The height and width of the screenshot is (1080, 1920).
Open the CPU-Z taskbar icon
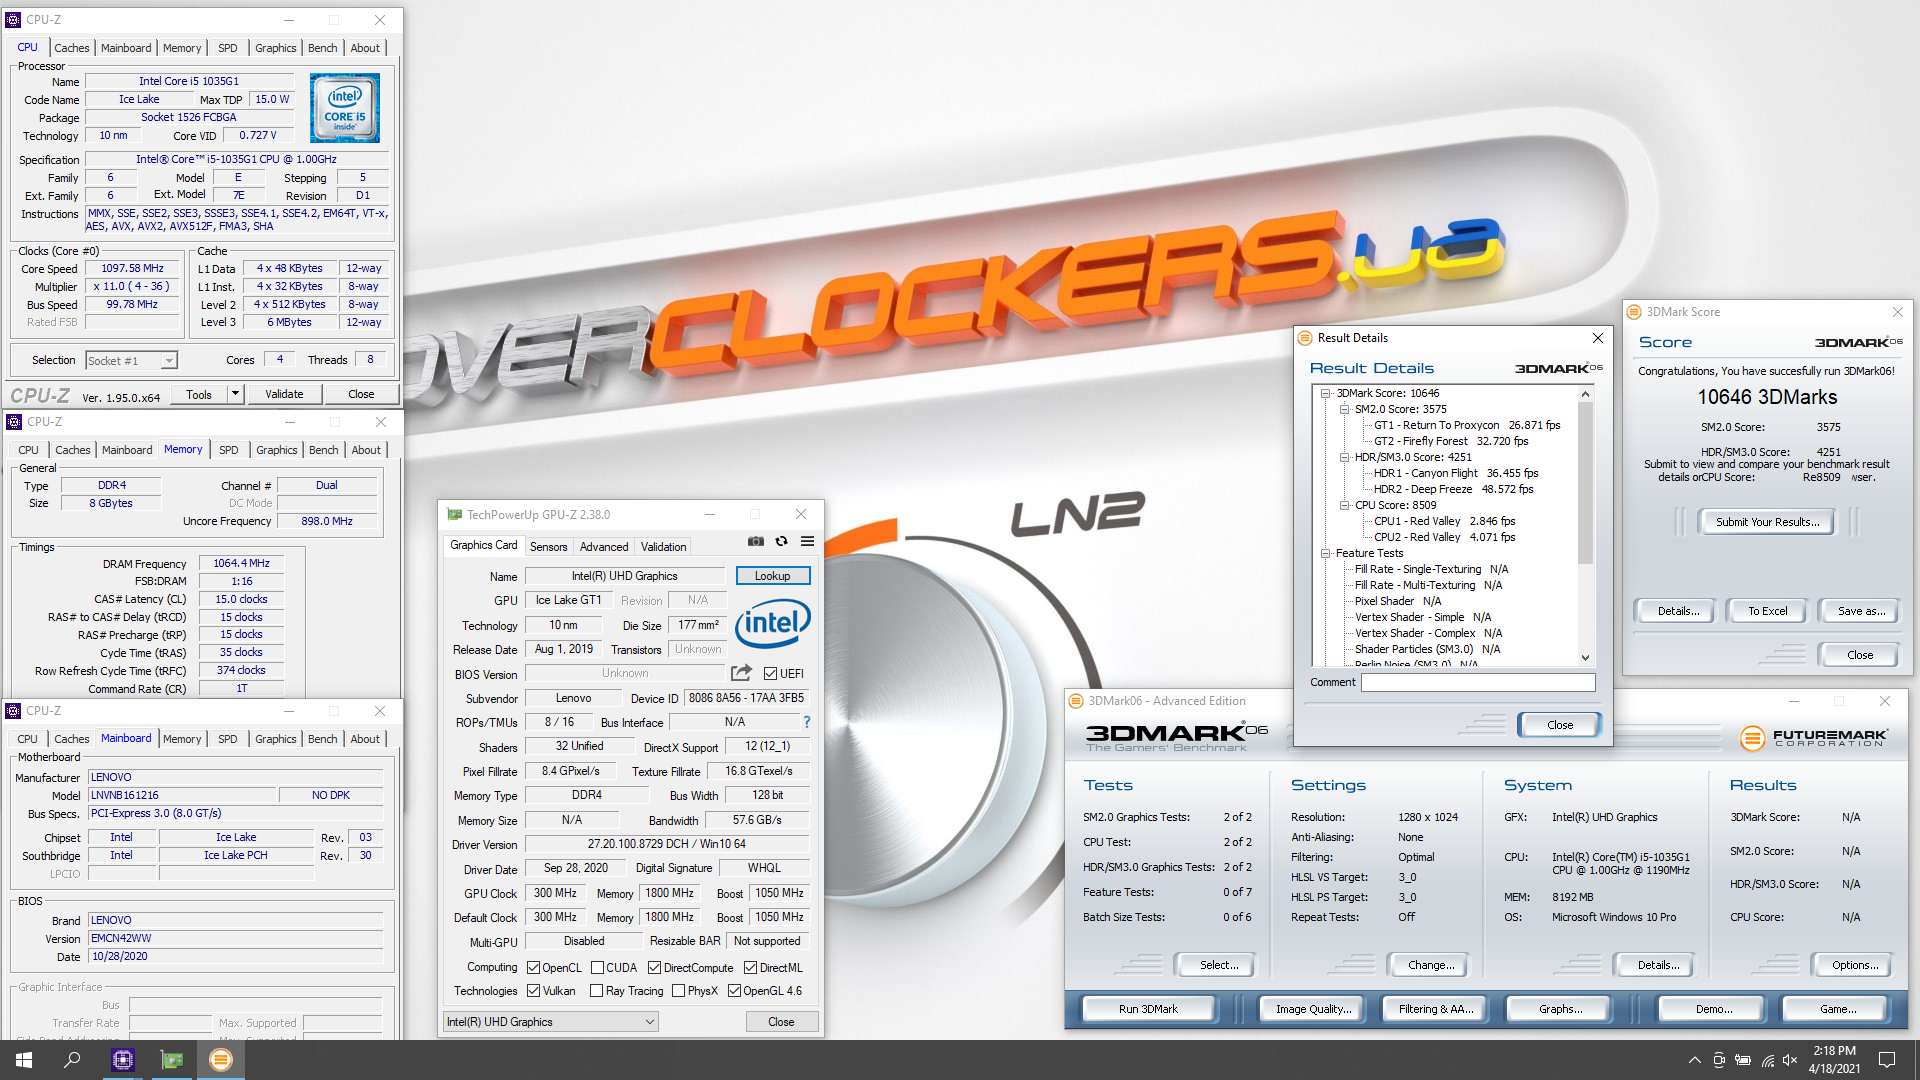tap(123, 1060)
